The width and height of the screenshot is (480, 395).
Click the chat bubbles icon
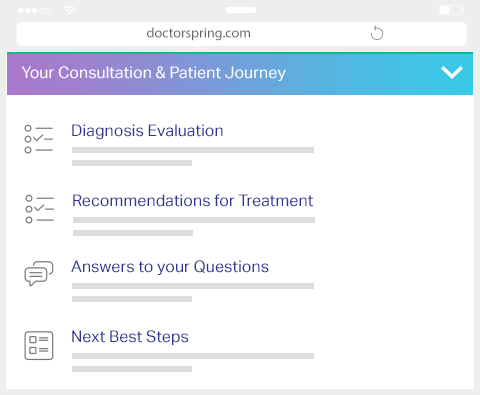coord(39,273)
